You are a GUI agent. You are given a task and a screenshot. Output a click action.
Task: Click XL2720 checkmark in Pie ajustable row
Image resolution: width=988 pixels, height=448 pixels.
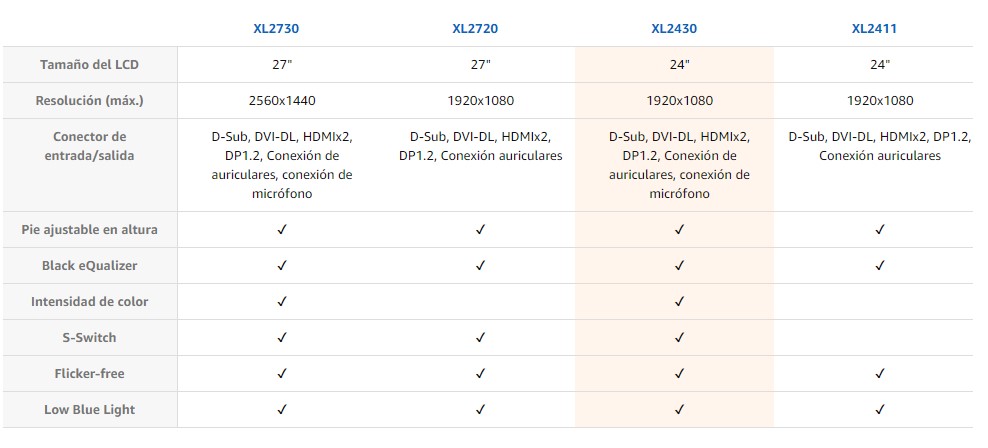point(481,229)
